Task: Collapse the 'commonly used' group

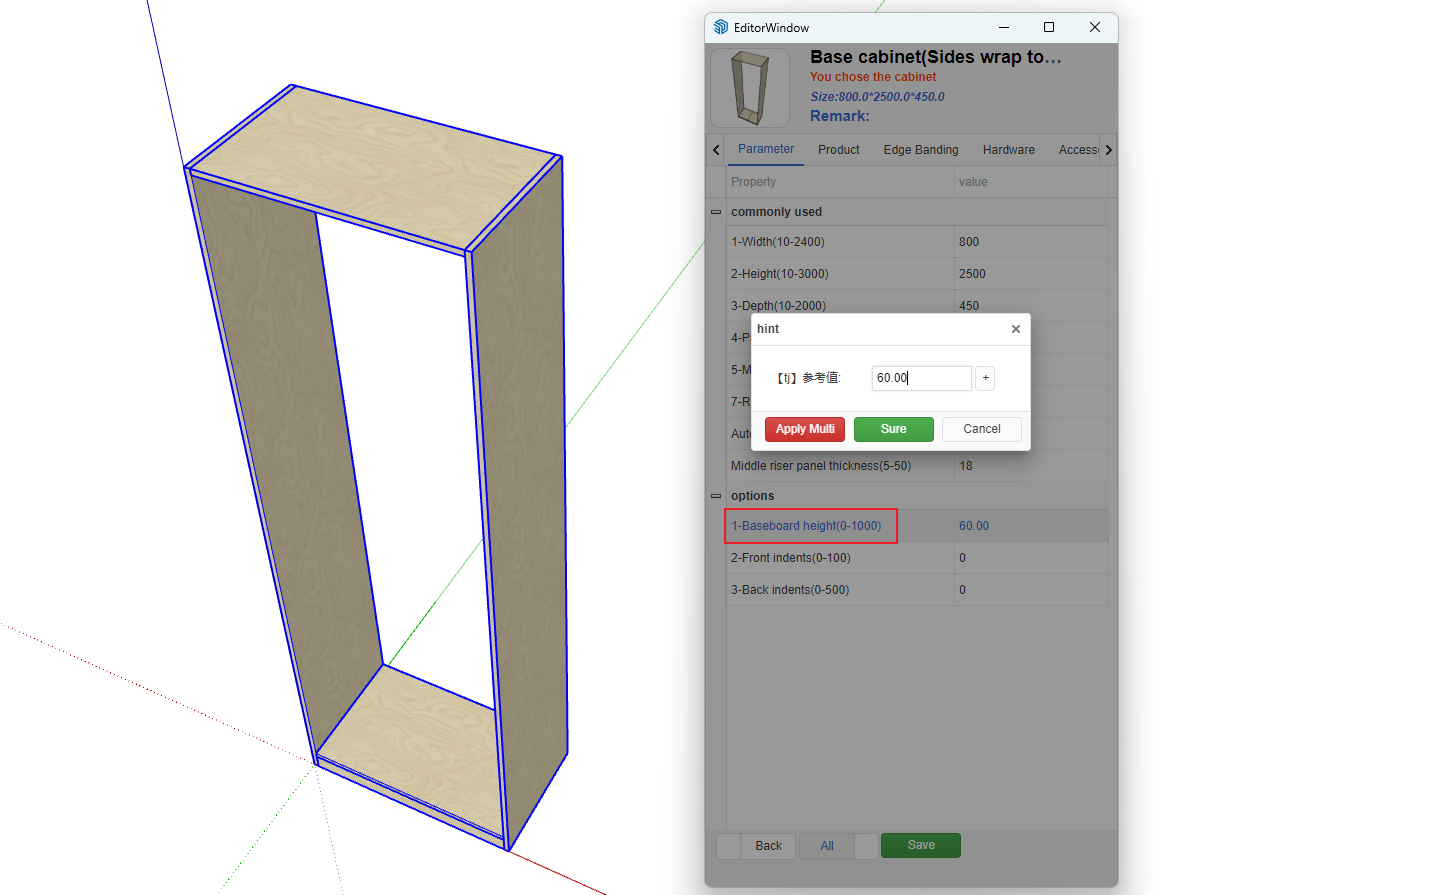Action: [x=716, y=212]
